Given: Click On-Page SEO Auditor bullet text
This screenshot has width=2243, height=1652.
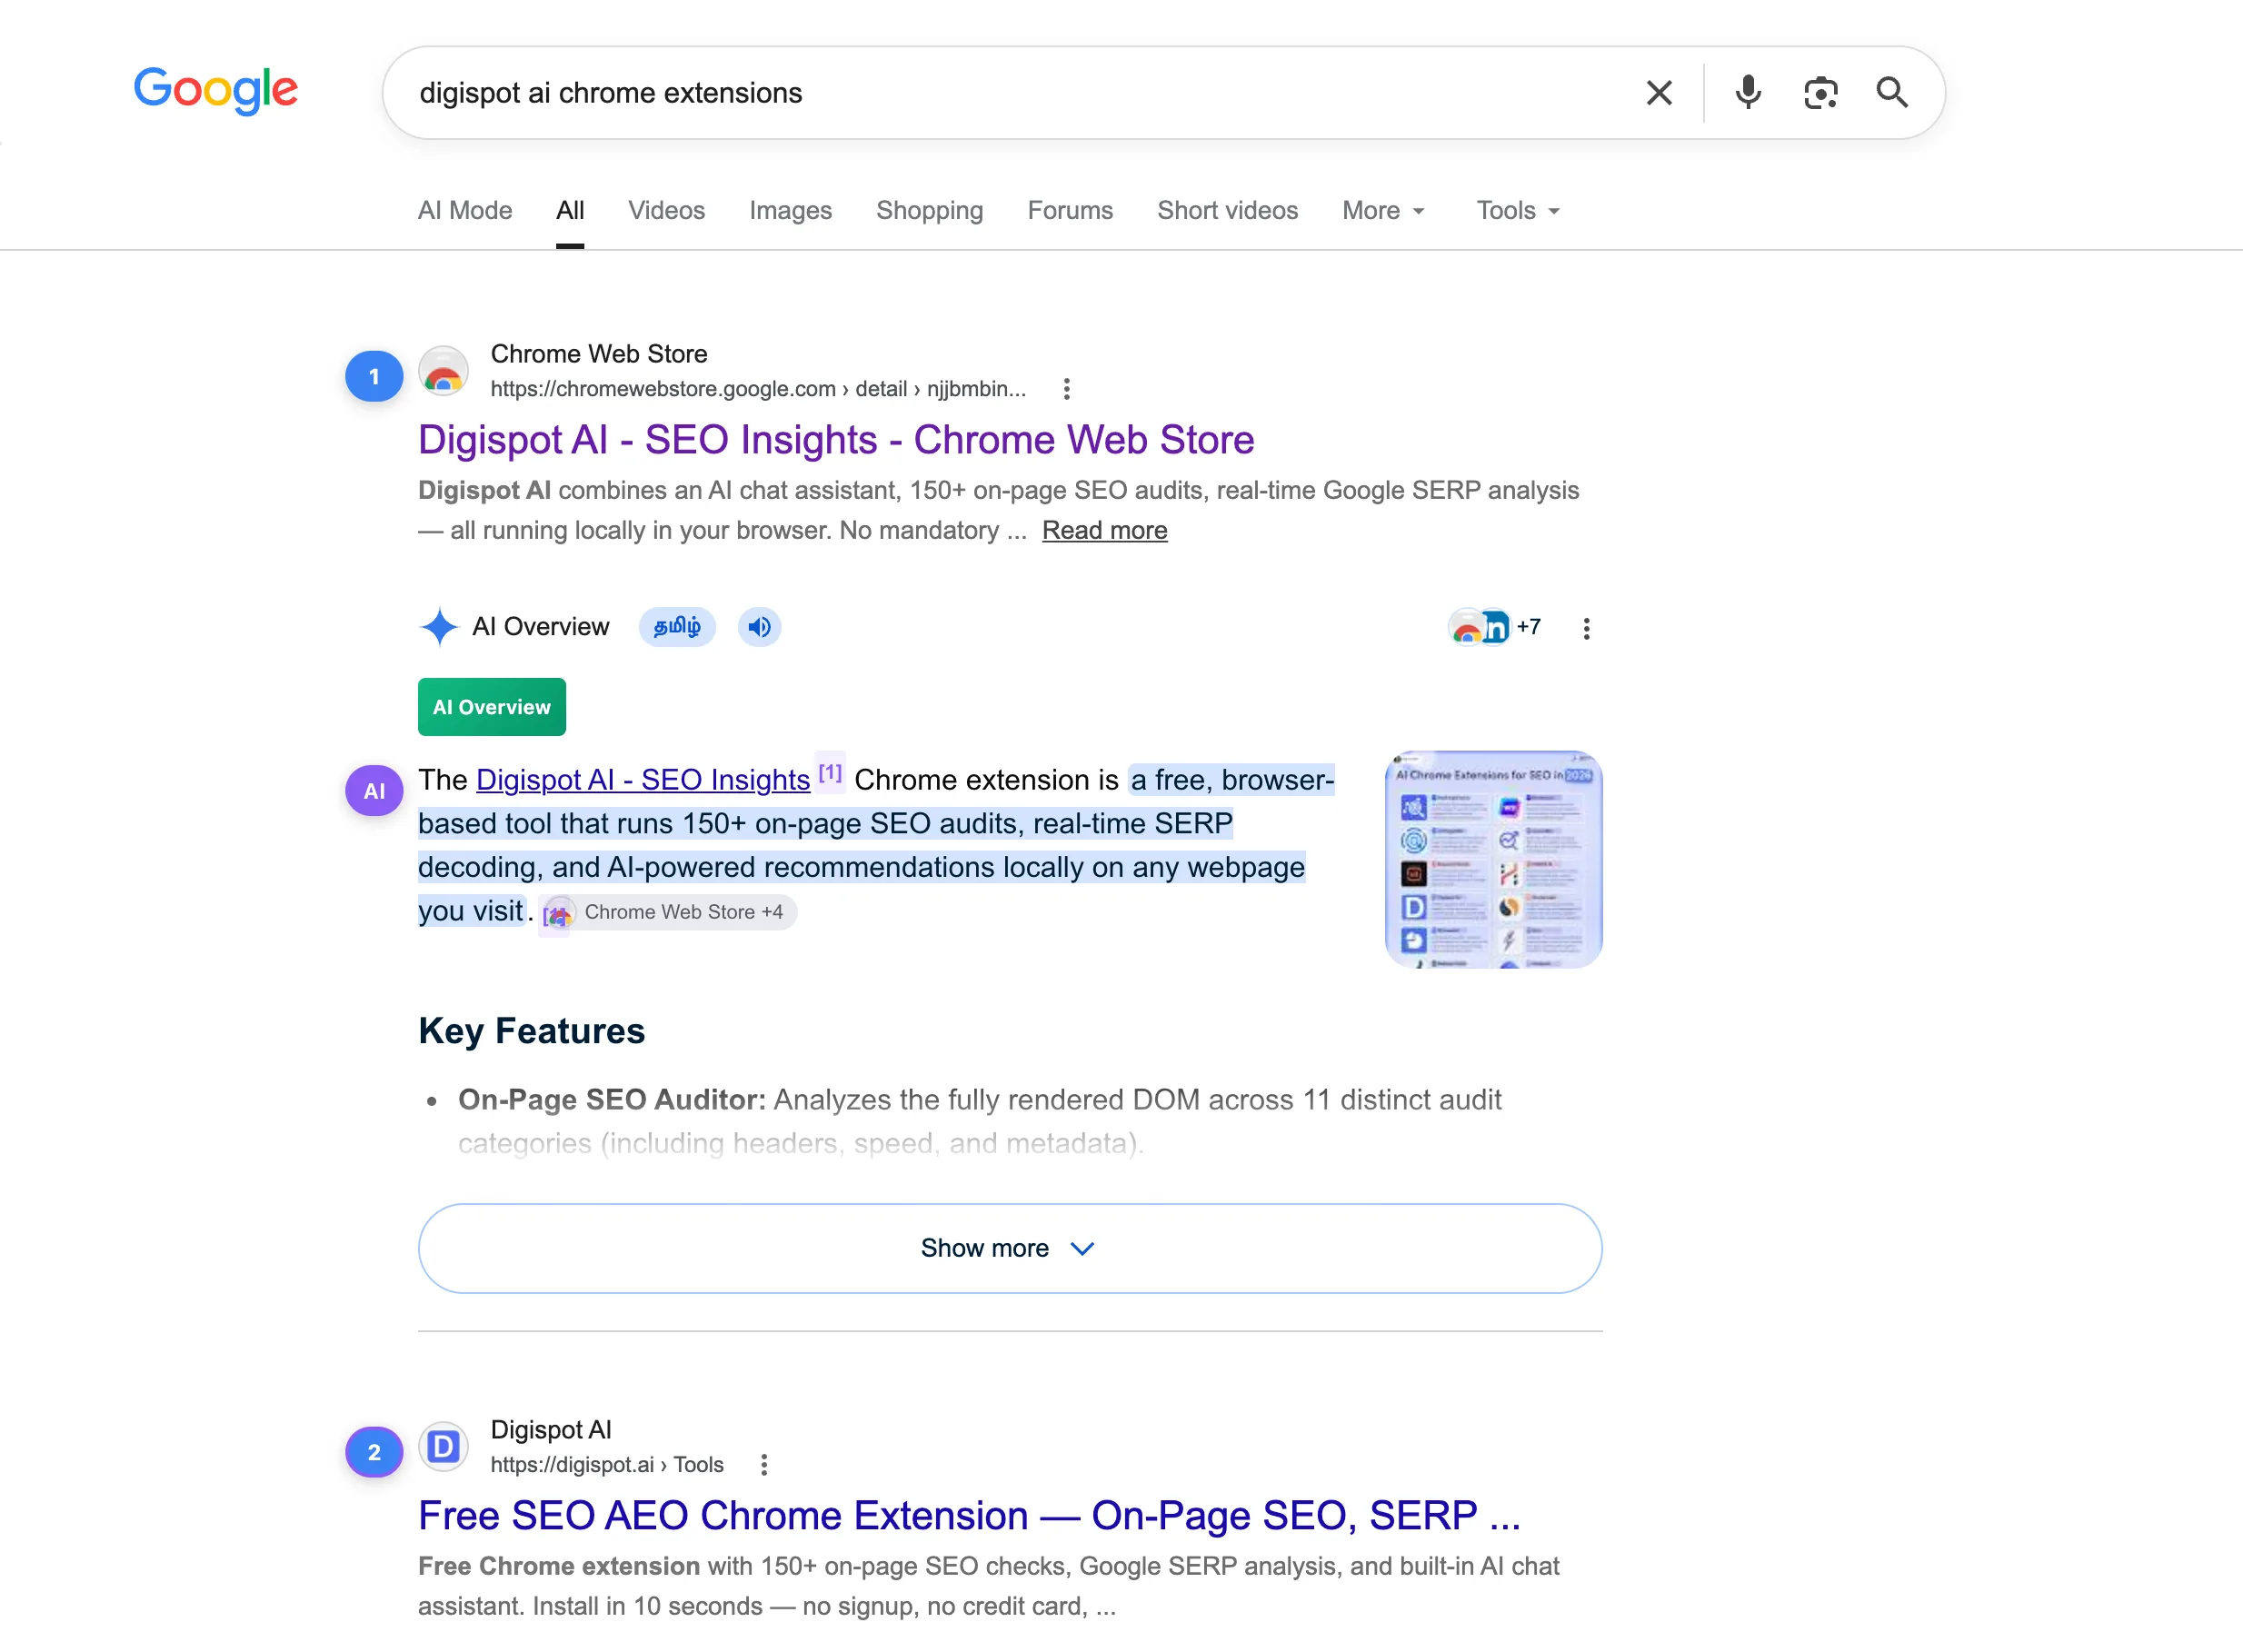Looking at the screenshot, I should (980, 1121).
